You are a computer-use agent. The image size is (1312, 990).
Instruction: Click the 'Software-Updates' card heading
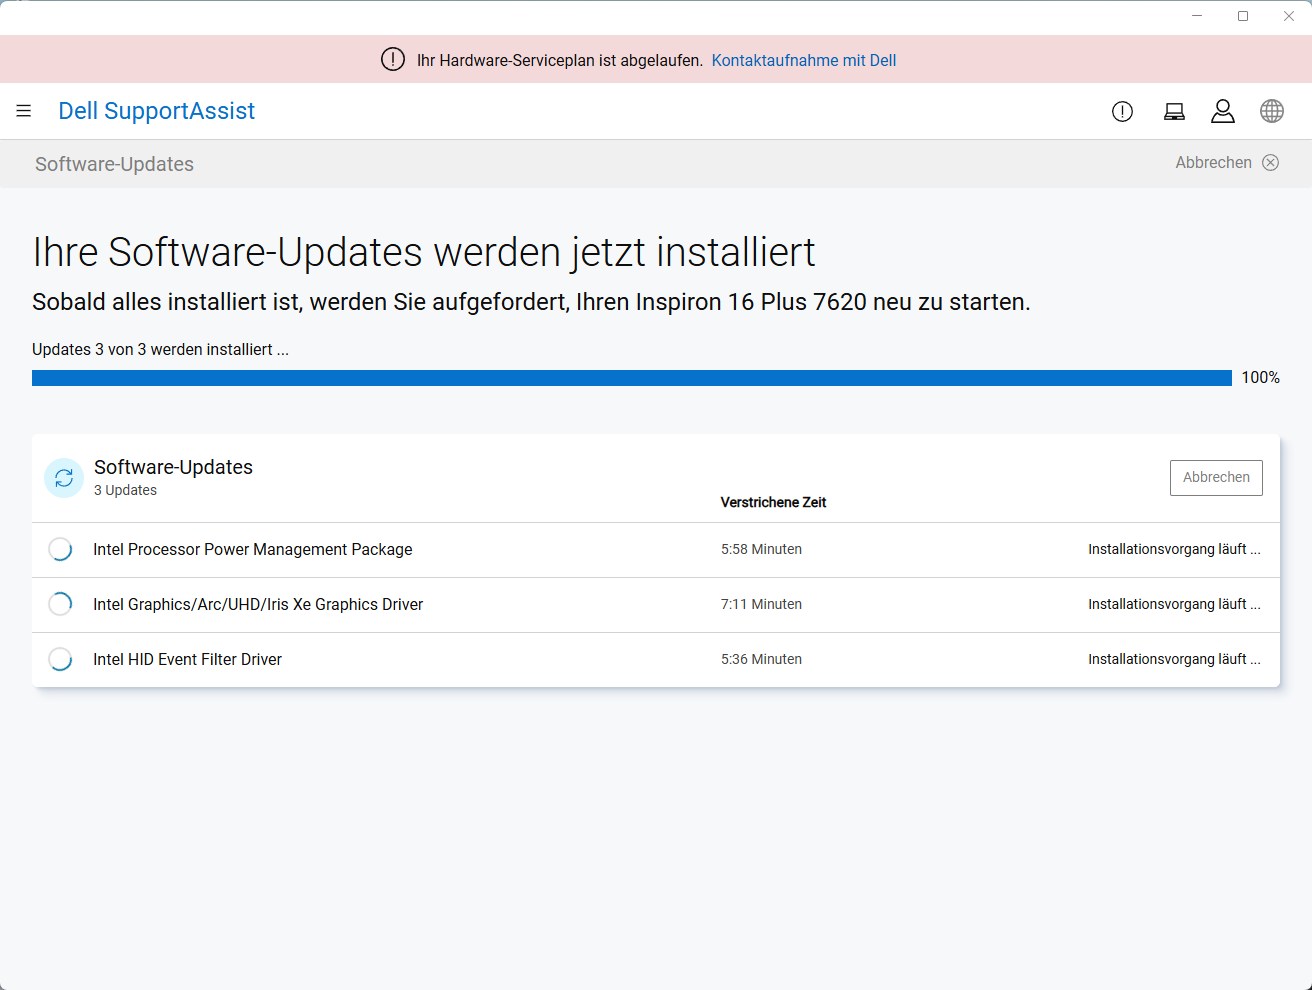tap(173, 467)
